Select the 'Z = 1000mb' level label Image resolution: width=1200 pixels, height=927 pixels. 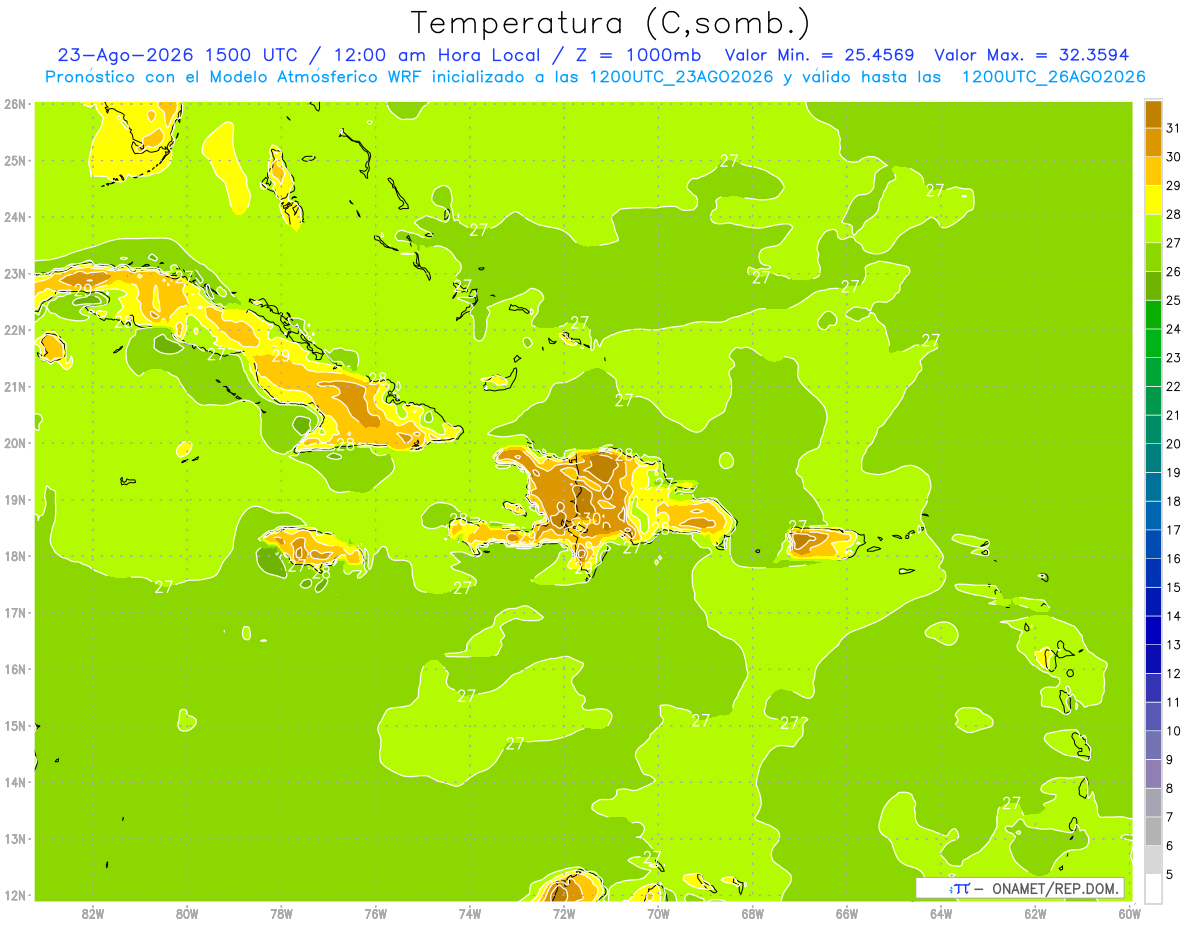coord(639,55)
